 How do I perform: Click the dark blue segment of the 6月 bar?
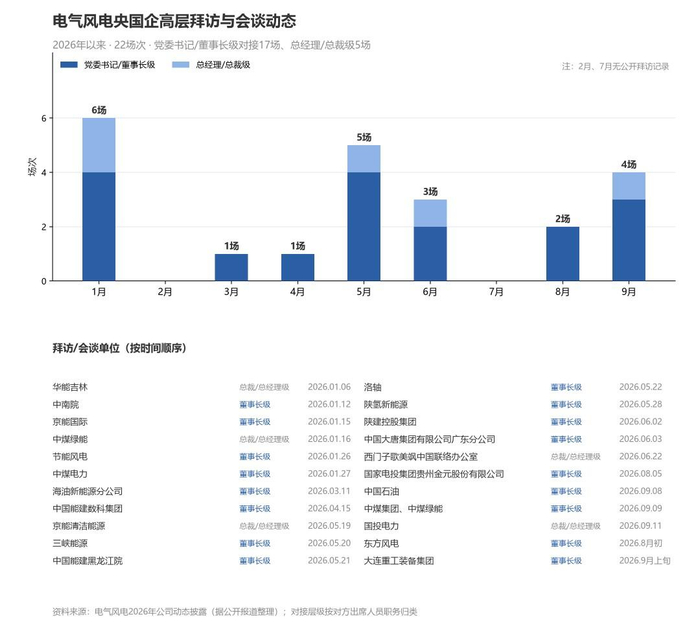pyautogui.click(x=430, y=254)
